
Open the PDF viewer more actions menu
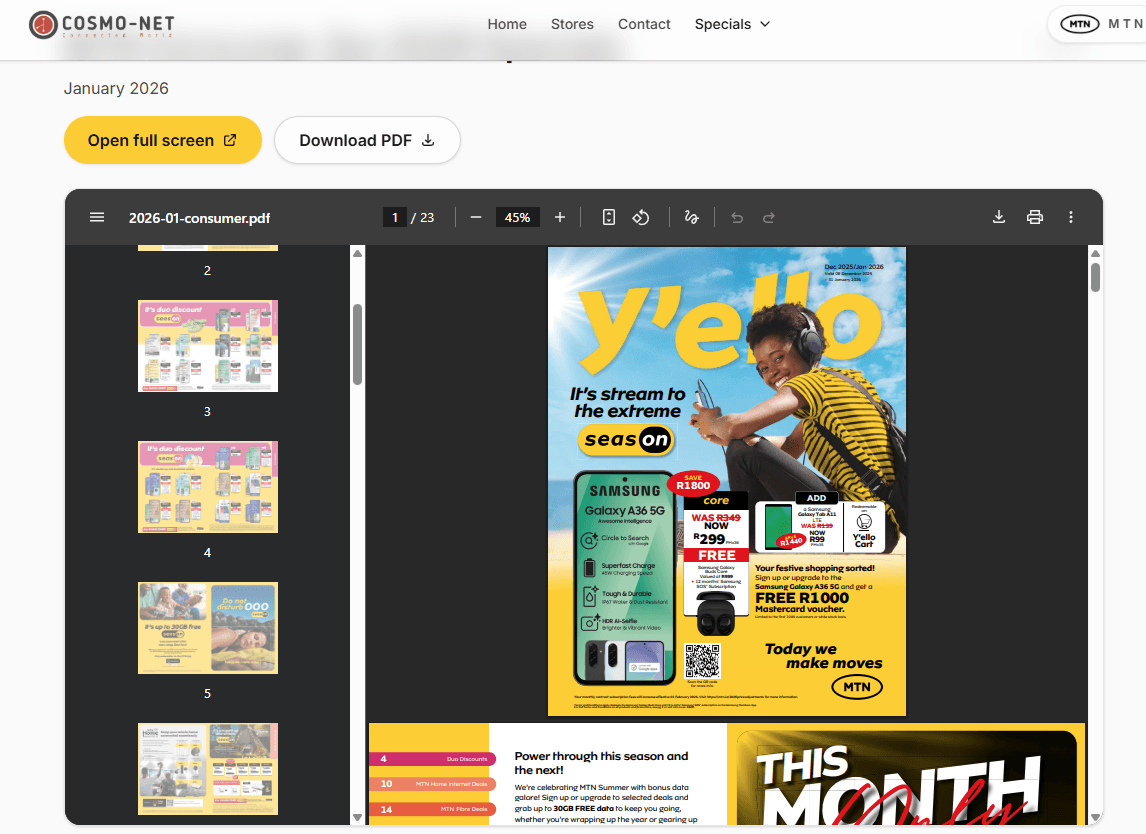coord(1071,217)
